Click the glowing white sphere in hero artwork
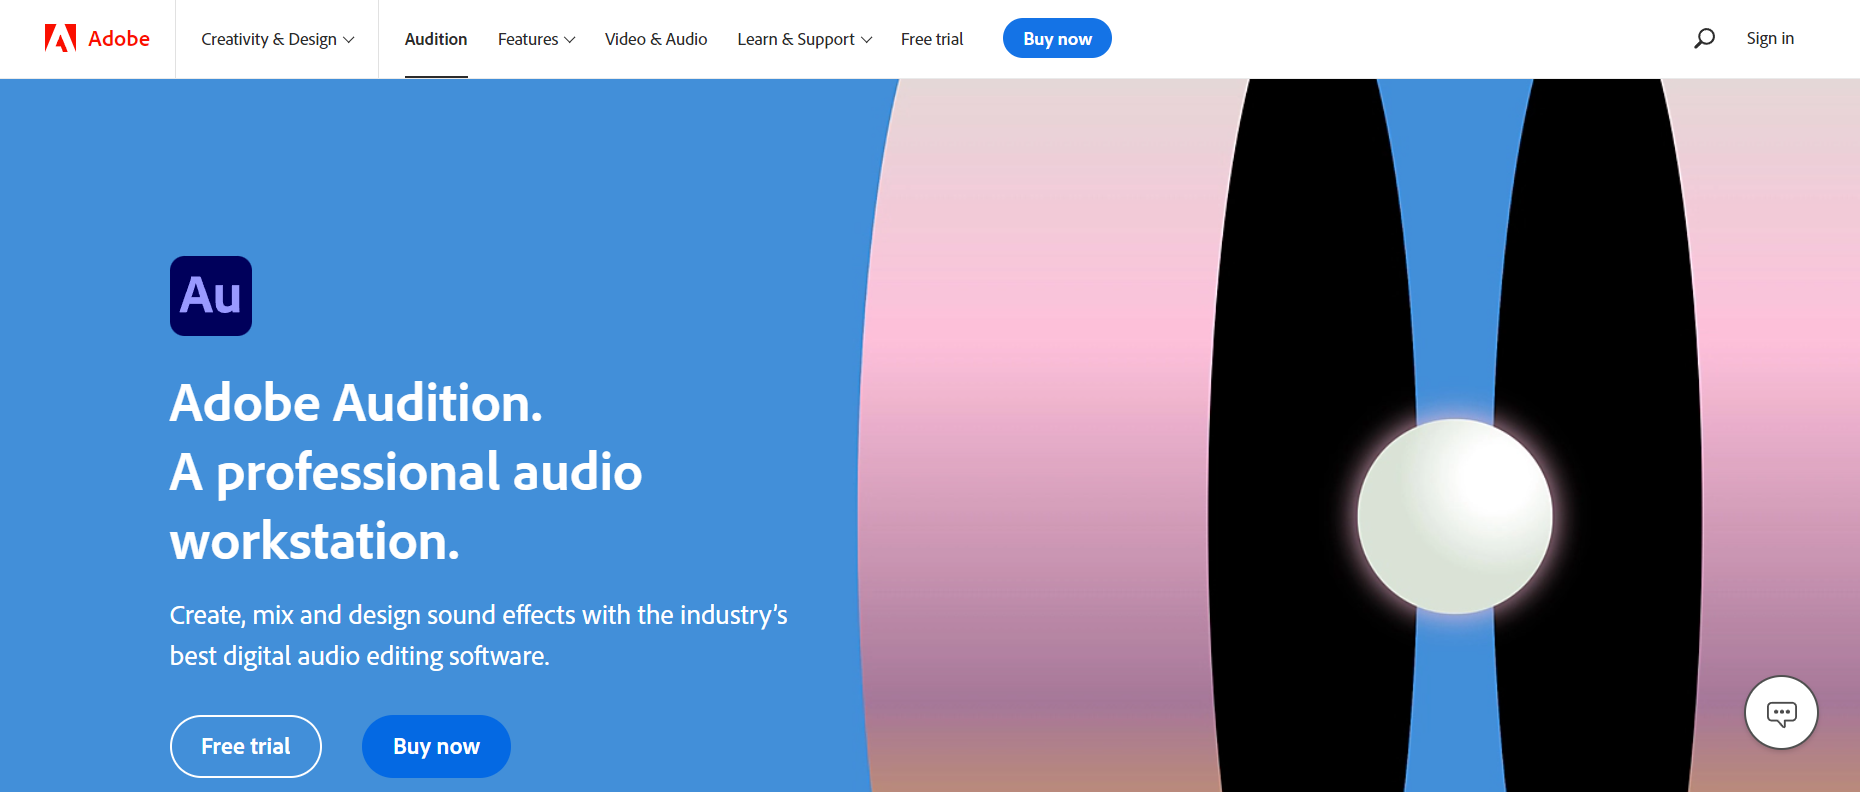This screenshot has width=1860, height=792. tap(1454, 516)
